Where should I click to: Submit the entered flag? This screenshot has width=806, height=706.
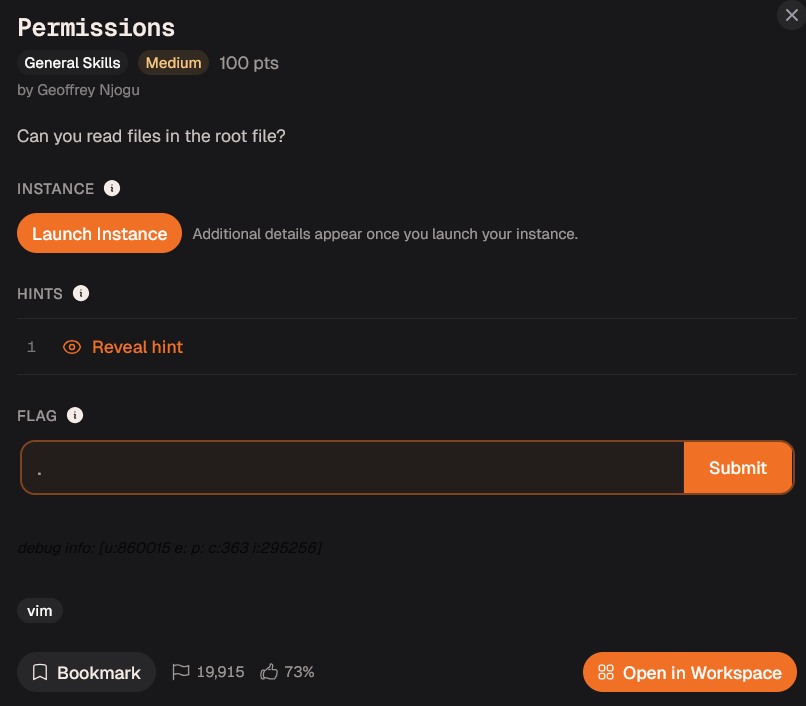click(738, 467)
